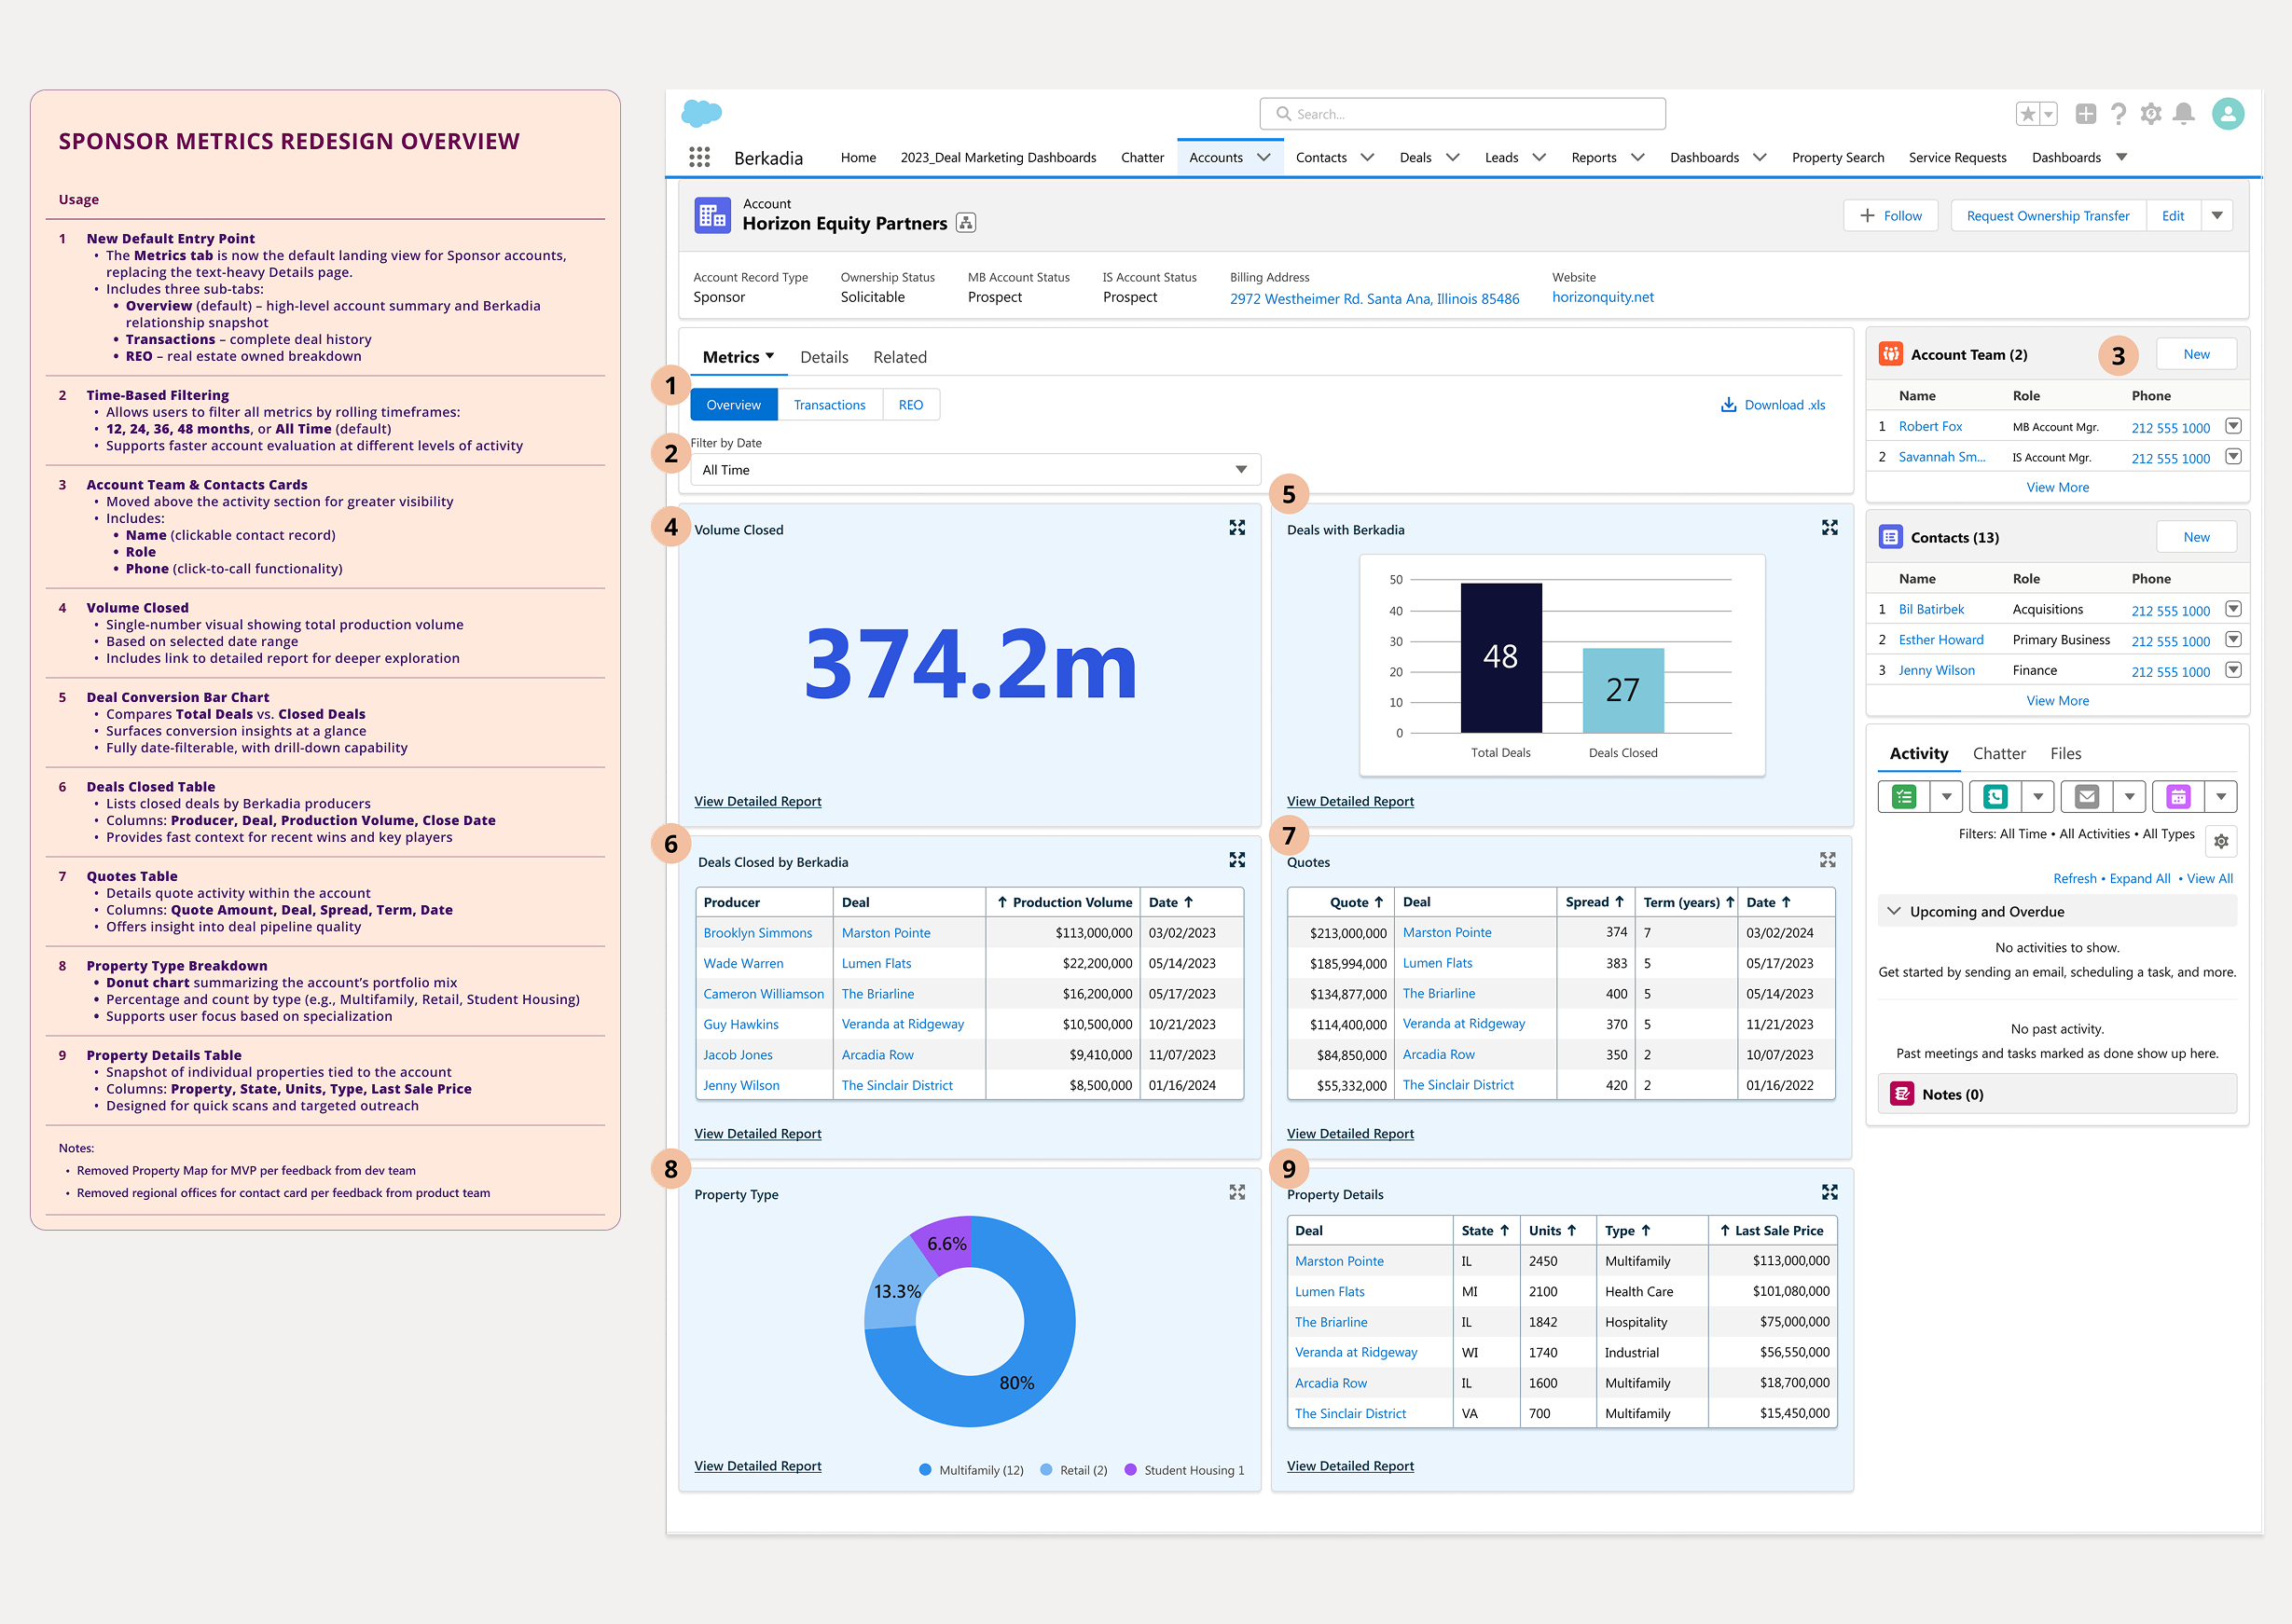Screen dimensions: 2292x1624
Task: Open the notifications bell icon
Action: click(2184, 114)
